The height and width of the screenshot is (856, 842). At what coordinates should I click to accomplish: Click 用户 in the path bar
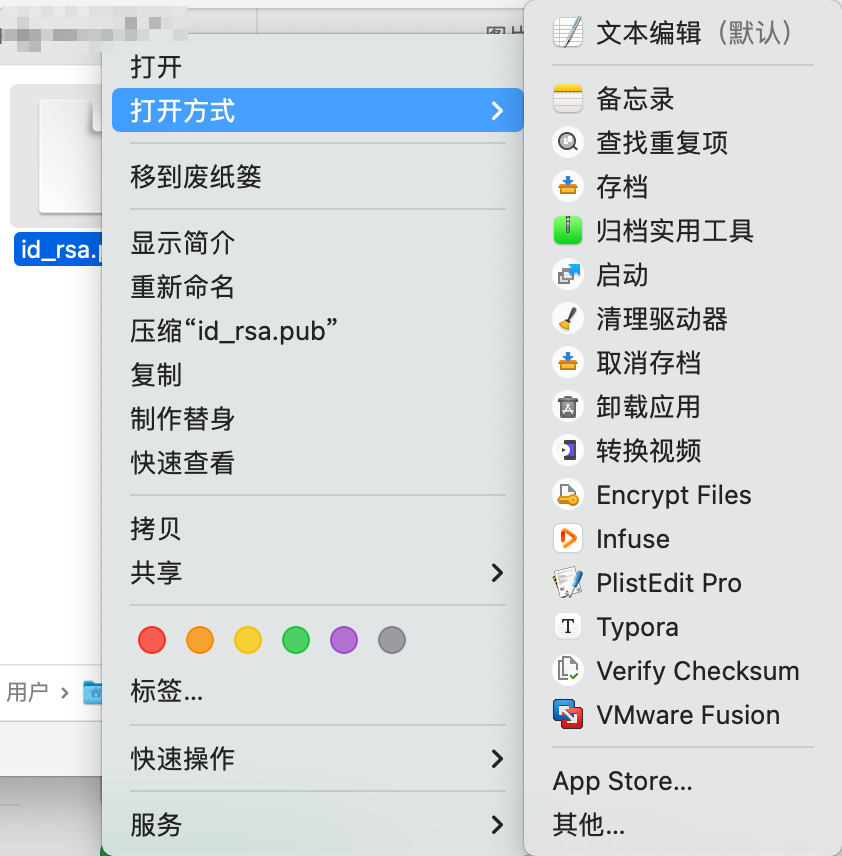[x=27, y=692]
